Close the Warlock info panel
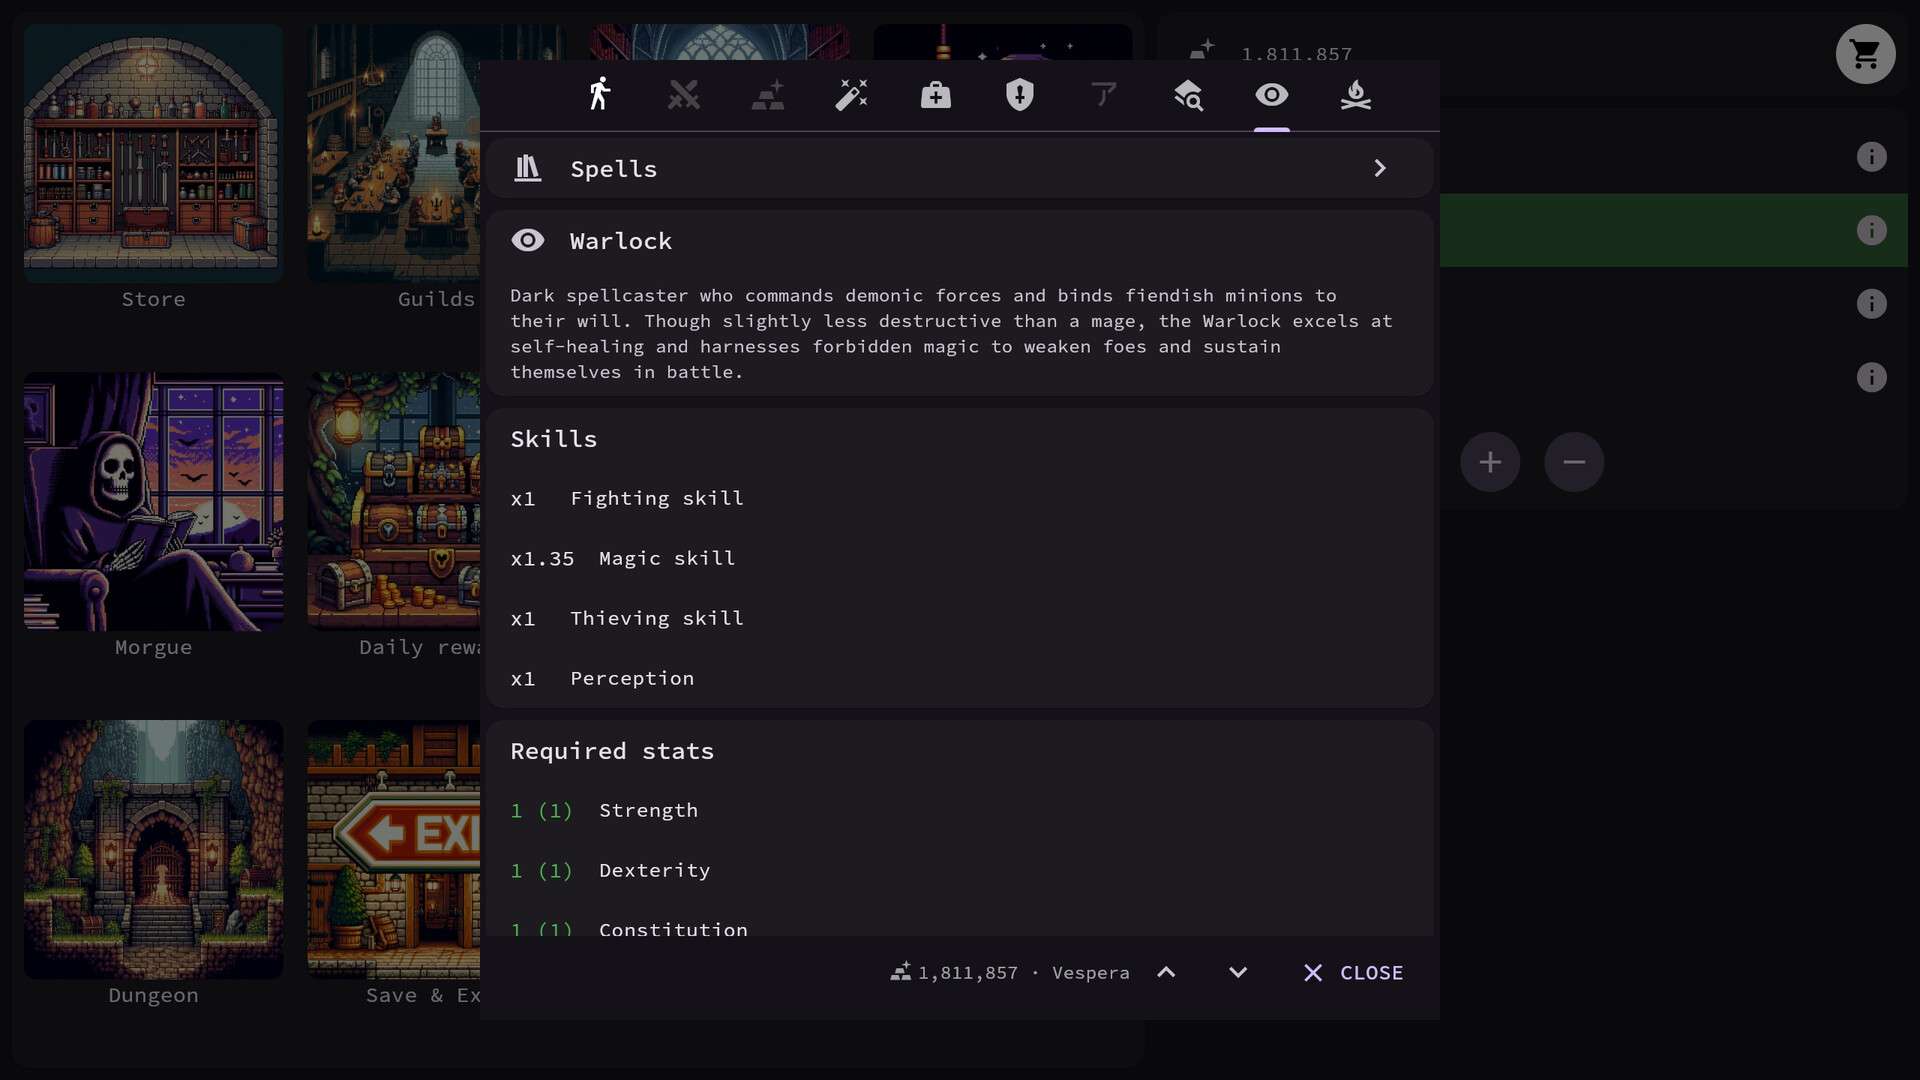The height and width of the screenshot is (1080, 1920). [x=1354, y=973]
